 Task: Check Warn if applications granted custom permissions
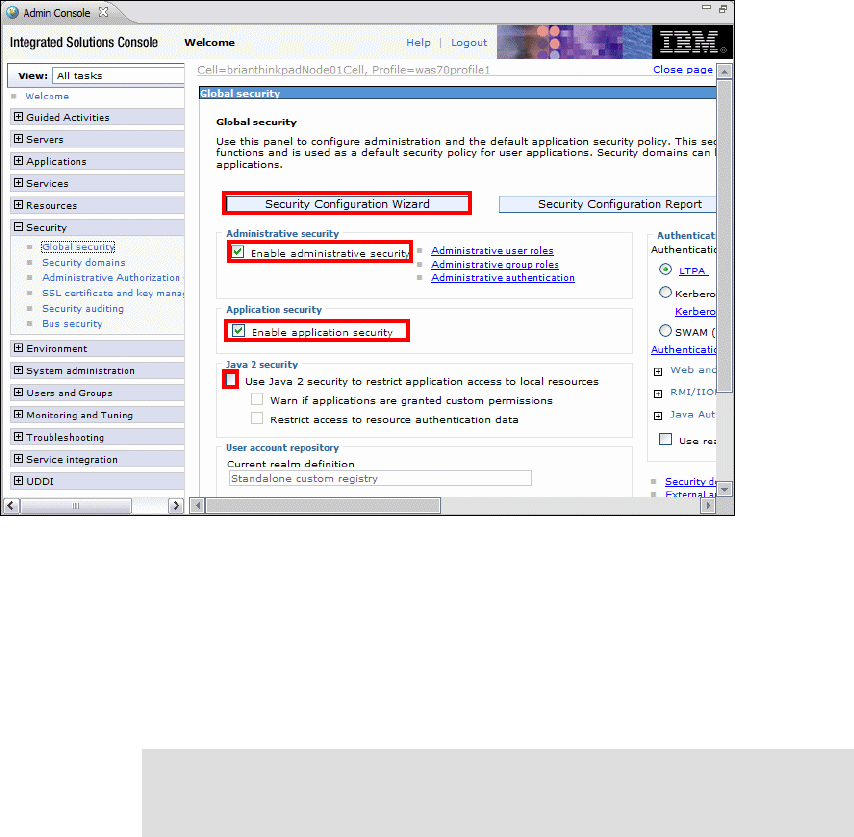pos(257,399)
